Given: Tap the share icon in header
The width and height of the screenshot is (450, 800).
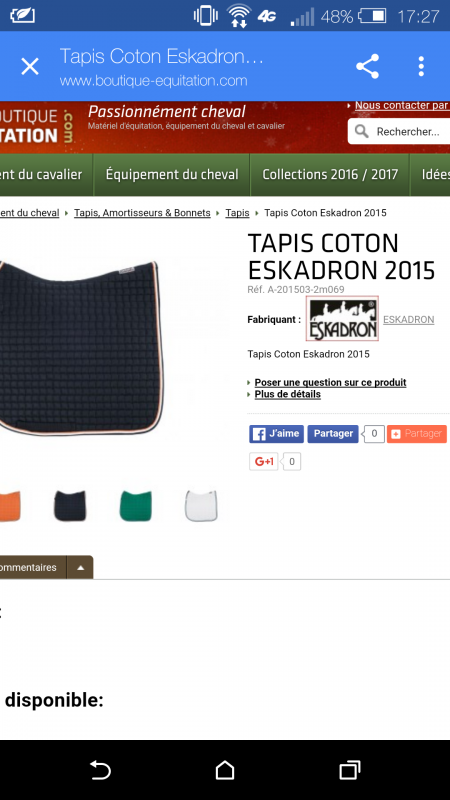Looking at the screenshot, I should pyautogui.click(x=367, y=66).
